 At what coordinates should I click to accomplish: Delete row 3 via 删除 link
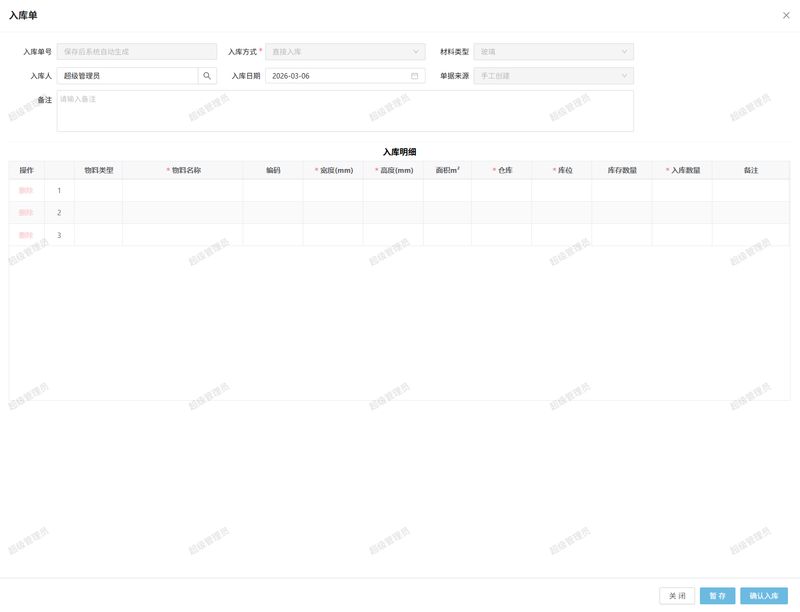point(26,235)
